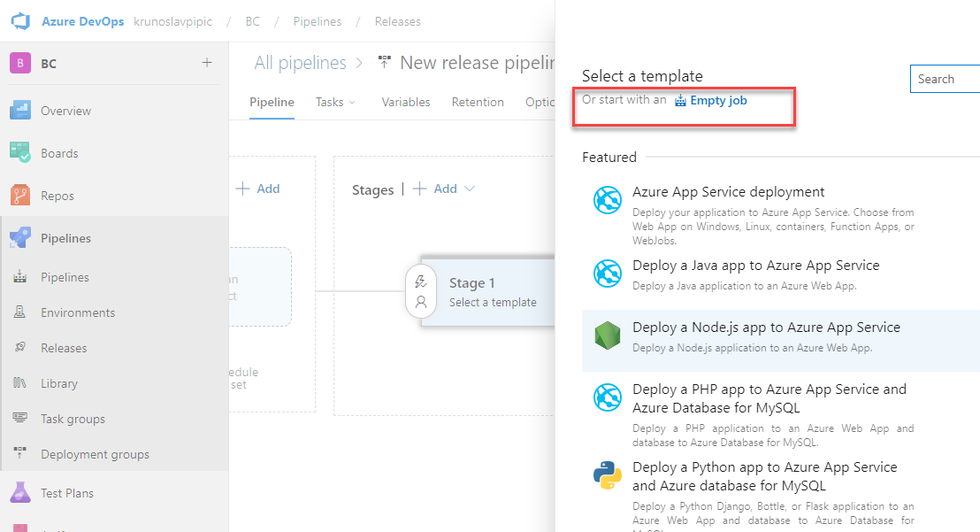
Task: Choose Deploy a PHP app template
Action: pos(769,398)
